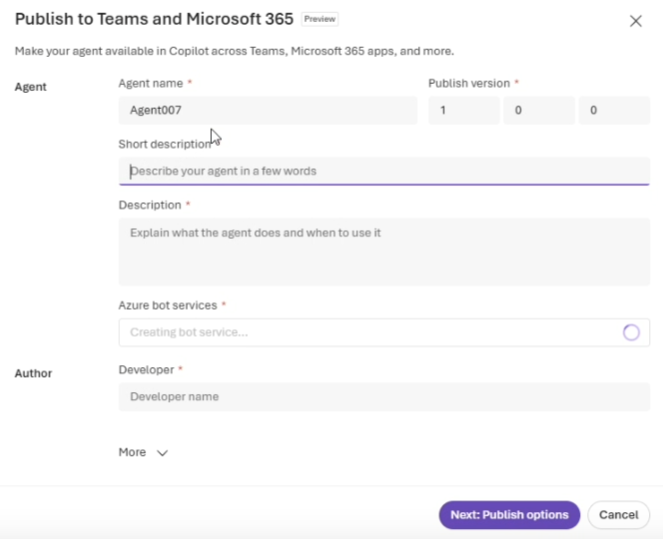Click Next: Publish options button
The height and width of the screenshot is (539, 663).
(510, 515)
